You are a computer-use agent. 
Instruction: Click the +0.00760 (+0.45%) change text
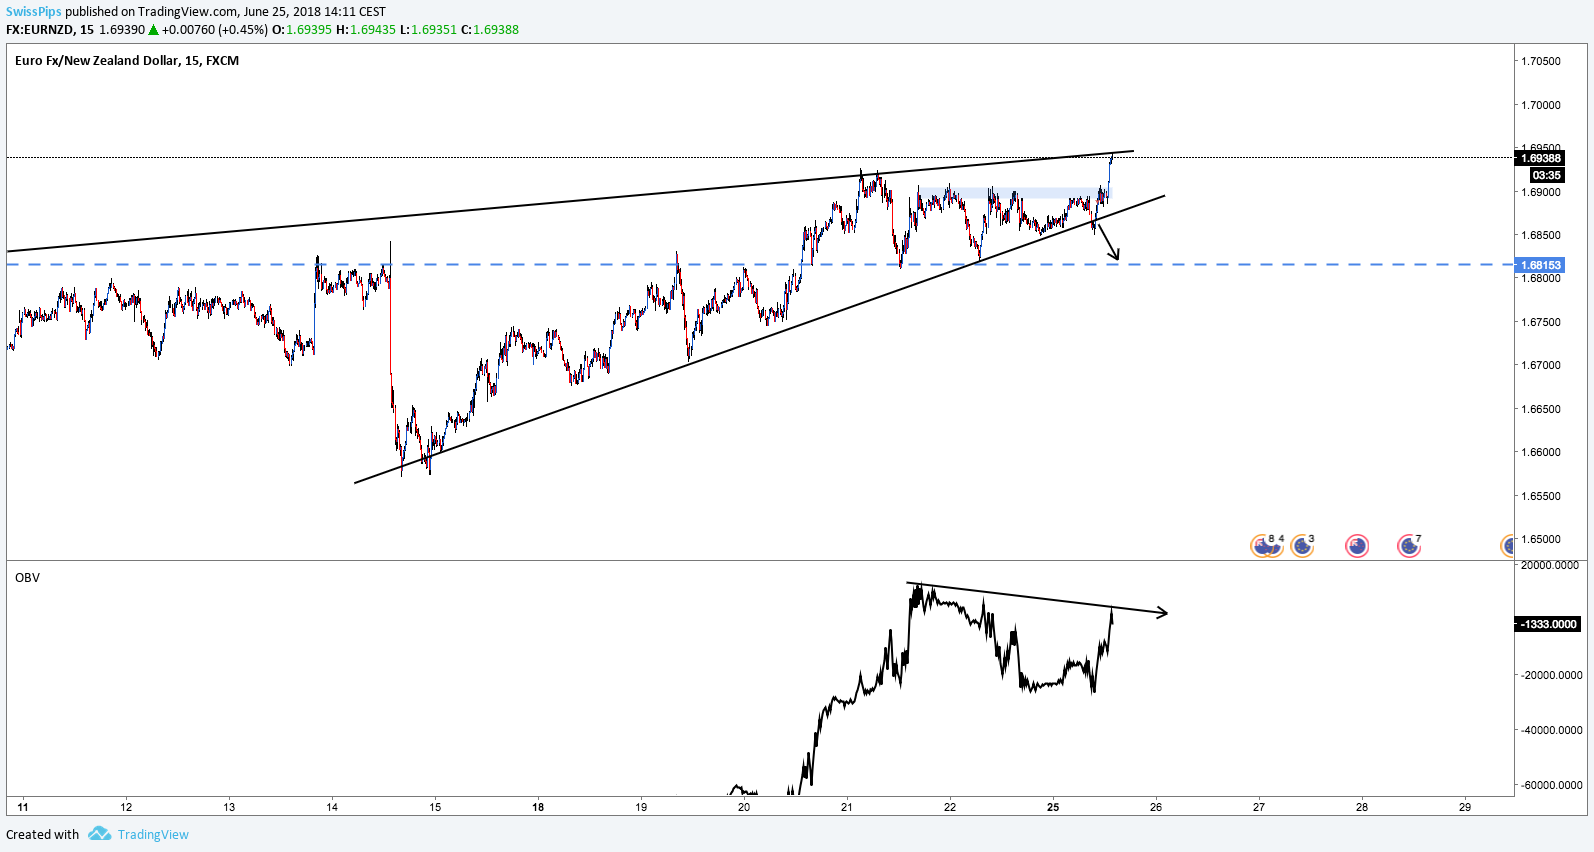(215, 30)
